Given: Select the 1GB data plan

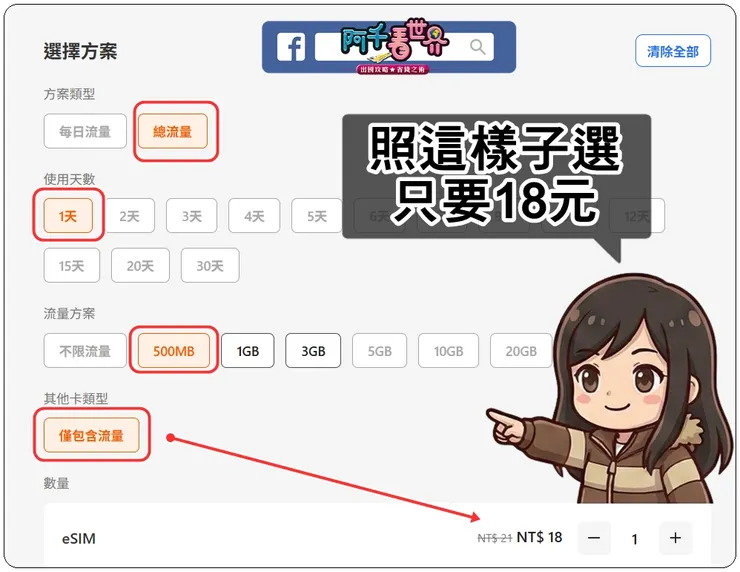Looking at the screenshot, I should 248,351.
